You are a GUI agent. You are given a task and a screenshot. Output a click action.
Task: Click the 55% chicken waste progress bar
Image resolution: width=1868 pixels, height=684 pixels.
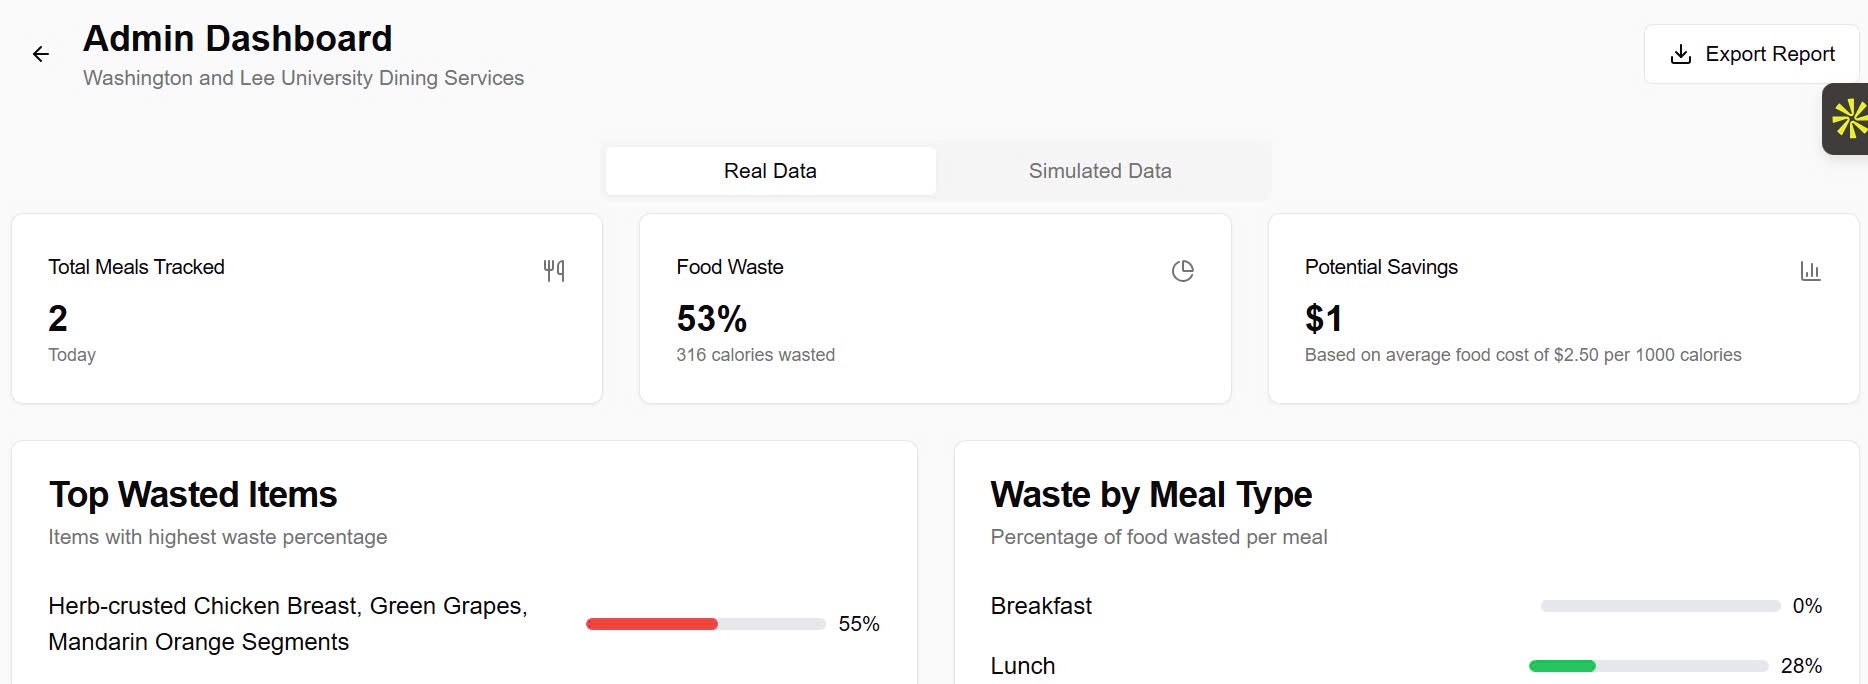[x=705, y=624]
